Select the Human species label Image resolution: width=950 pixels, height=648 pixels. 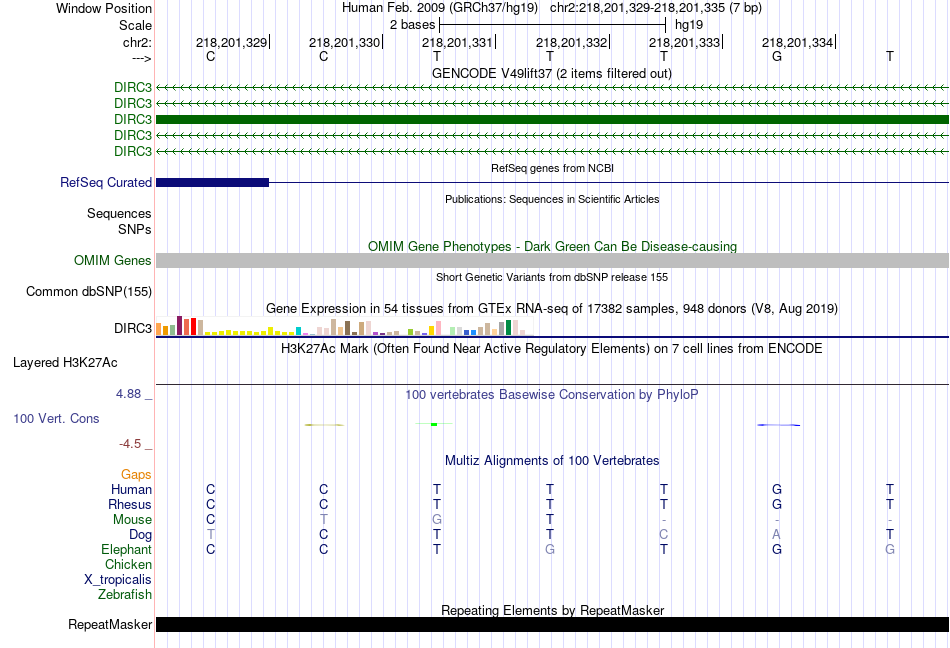click(131, 489)
